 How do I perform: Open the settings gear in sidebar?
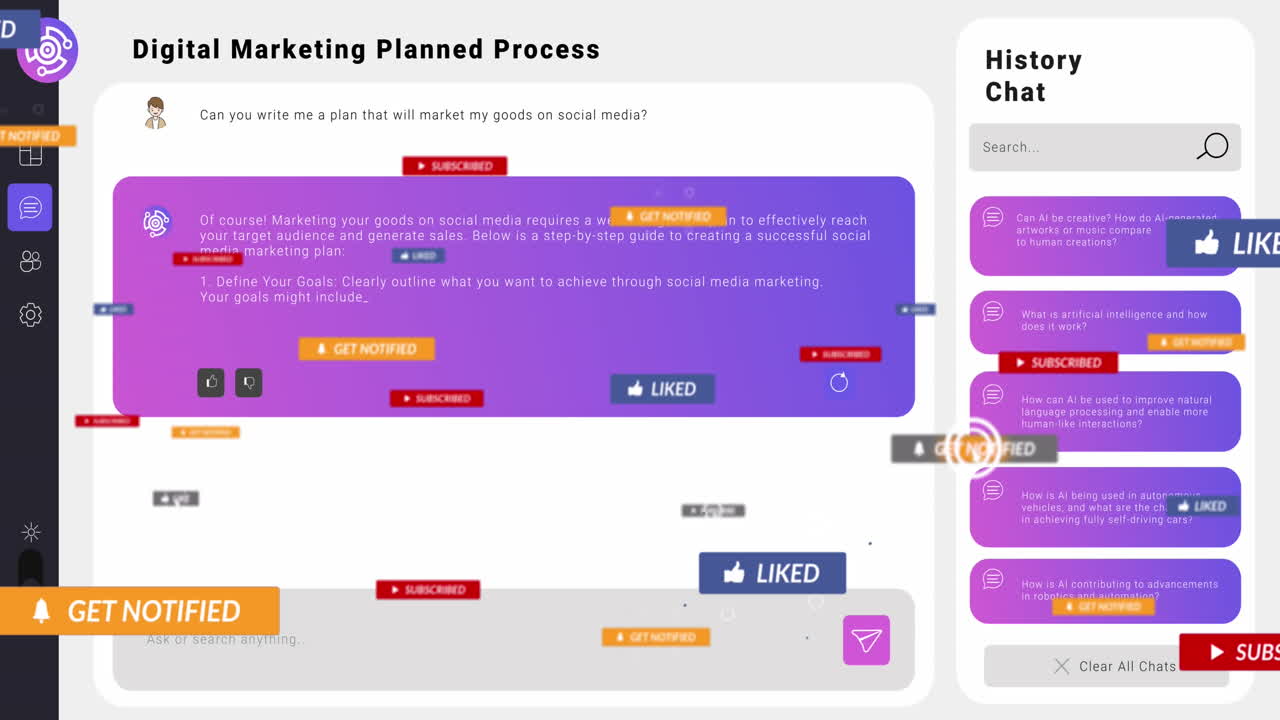click(x=30, y=315)
